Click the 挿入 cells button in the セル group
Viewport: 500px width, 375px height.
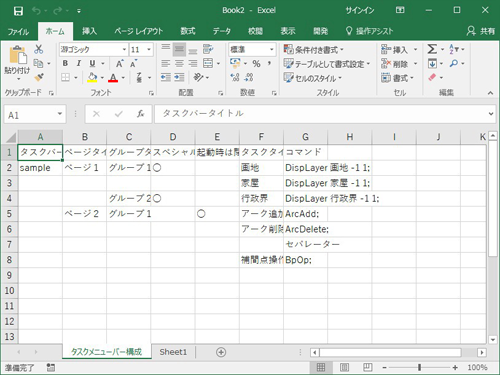(x=394, y=50)
